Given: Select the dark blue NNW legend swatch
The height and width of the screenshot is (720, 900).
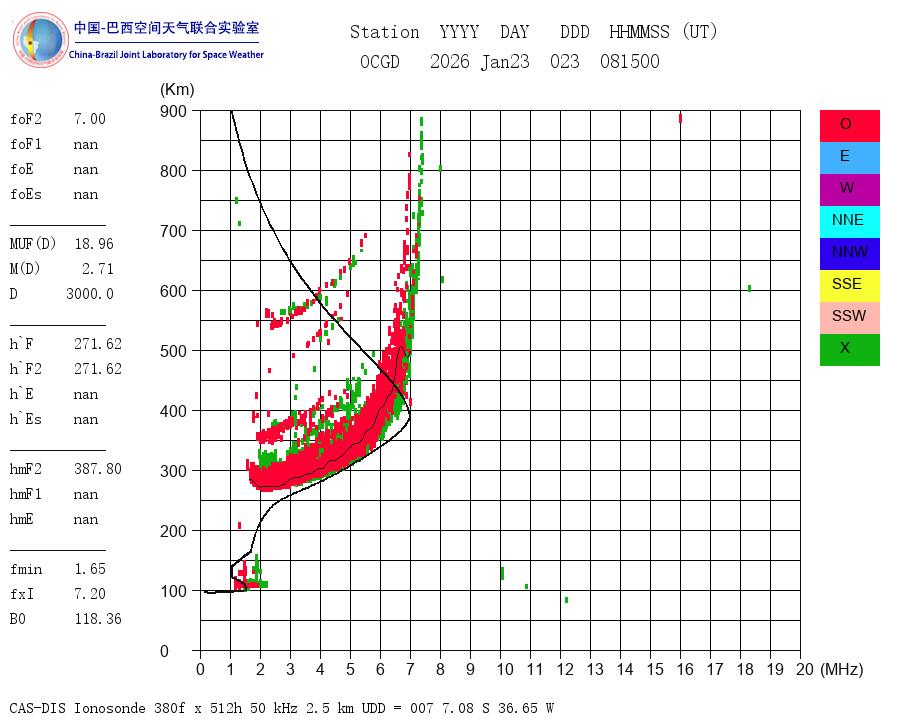Looking at the screenshot, I should pyautogui.click(x=849, y=254).
